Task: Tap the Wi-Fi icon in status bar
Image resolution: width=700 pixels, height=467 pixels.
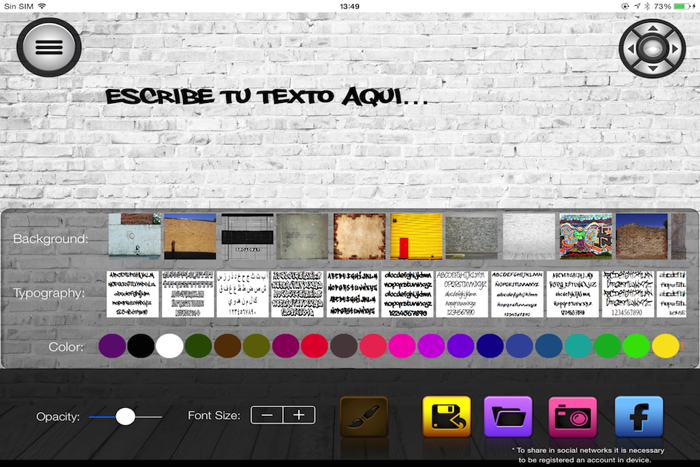Action: click(x=42, y=6)
